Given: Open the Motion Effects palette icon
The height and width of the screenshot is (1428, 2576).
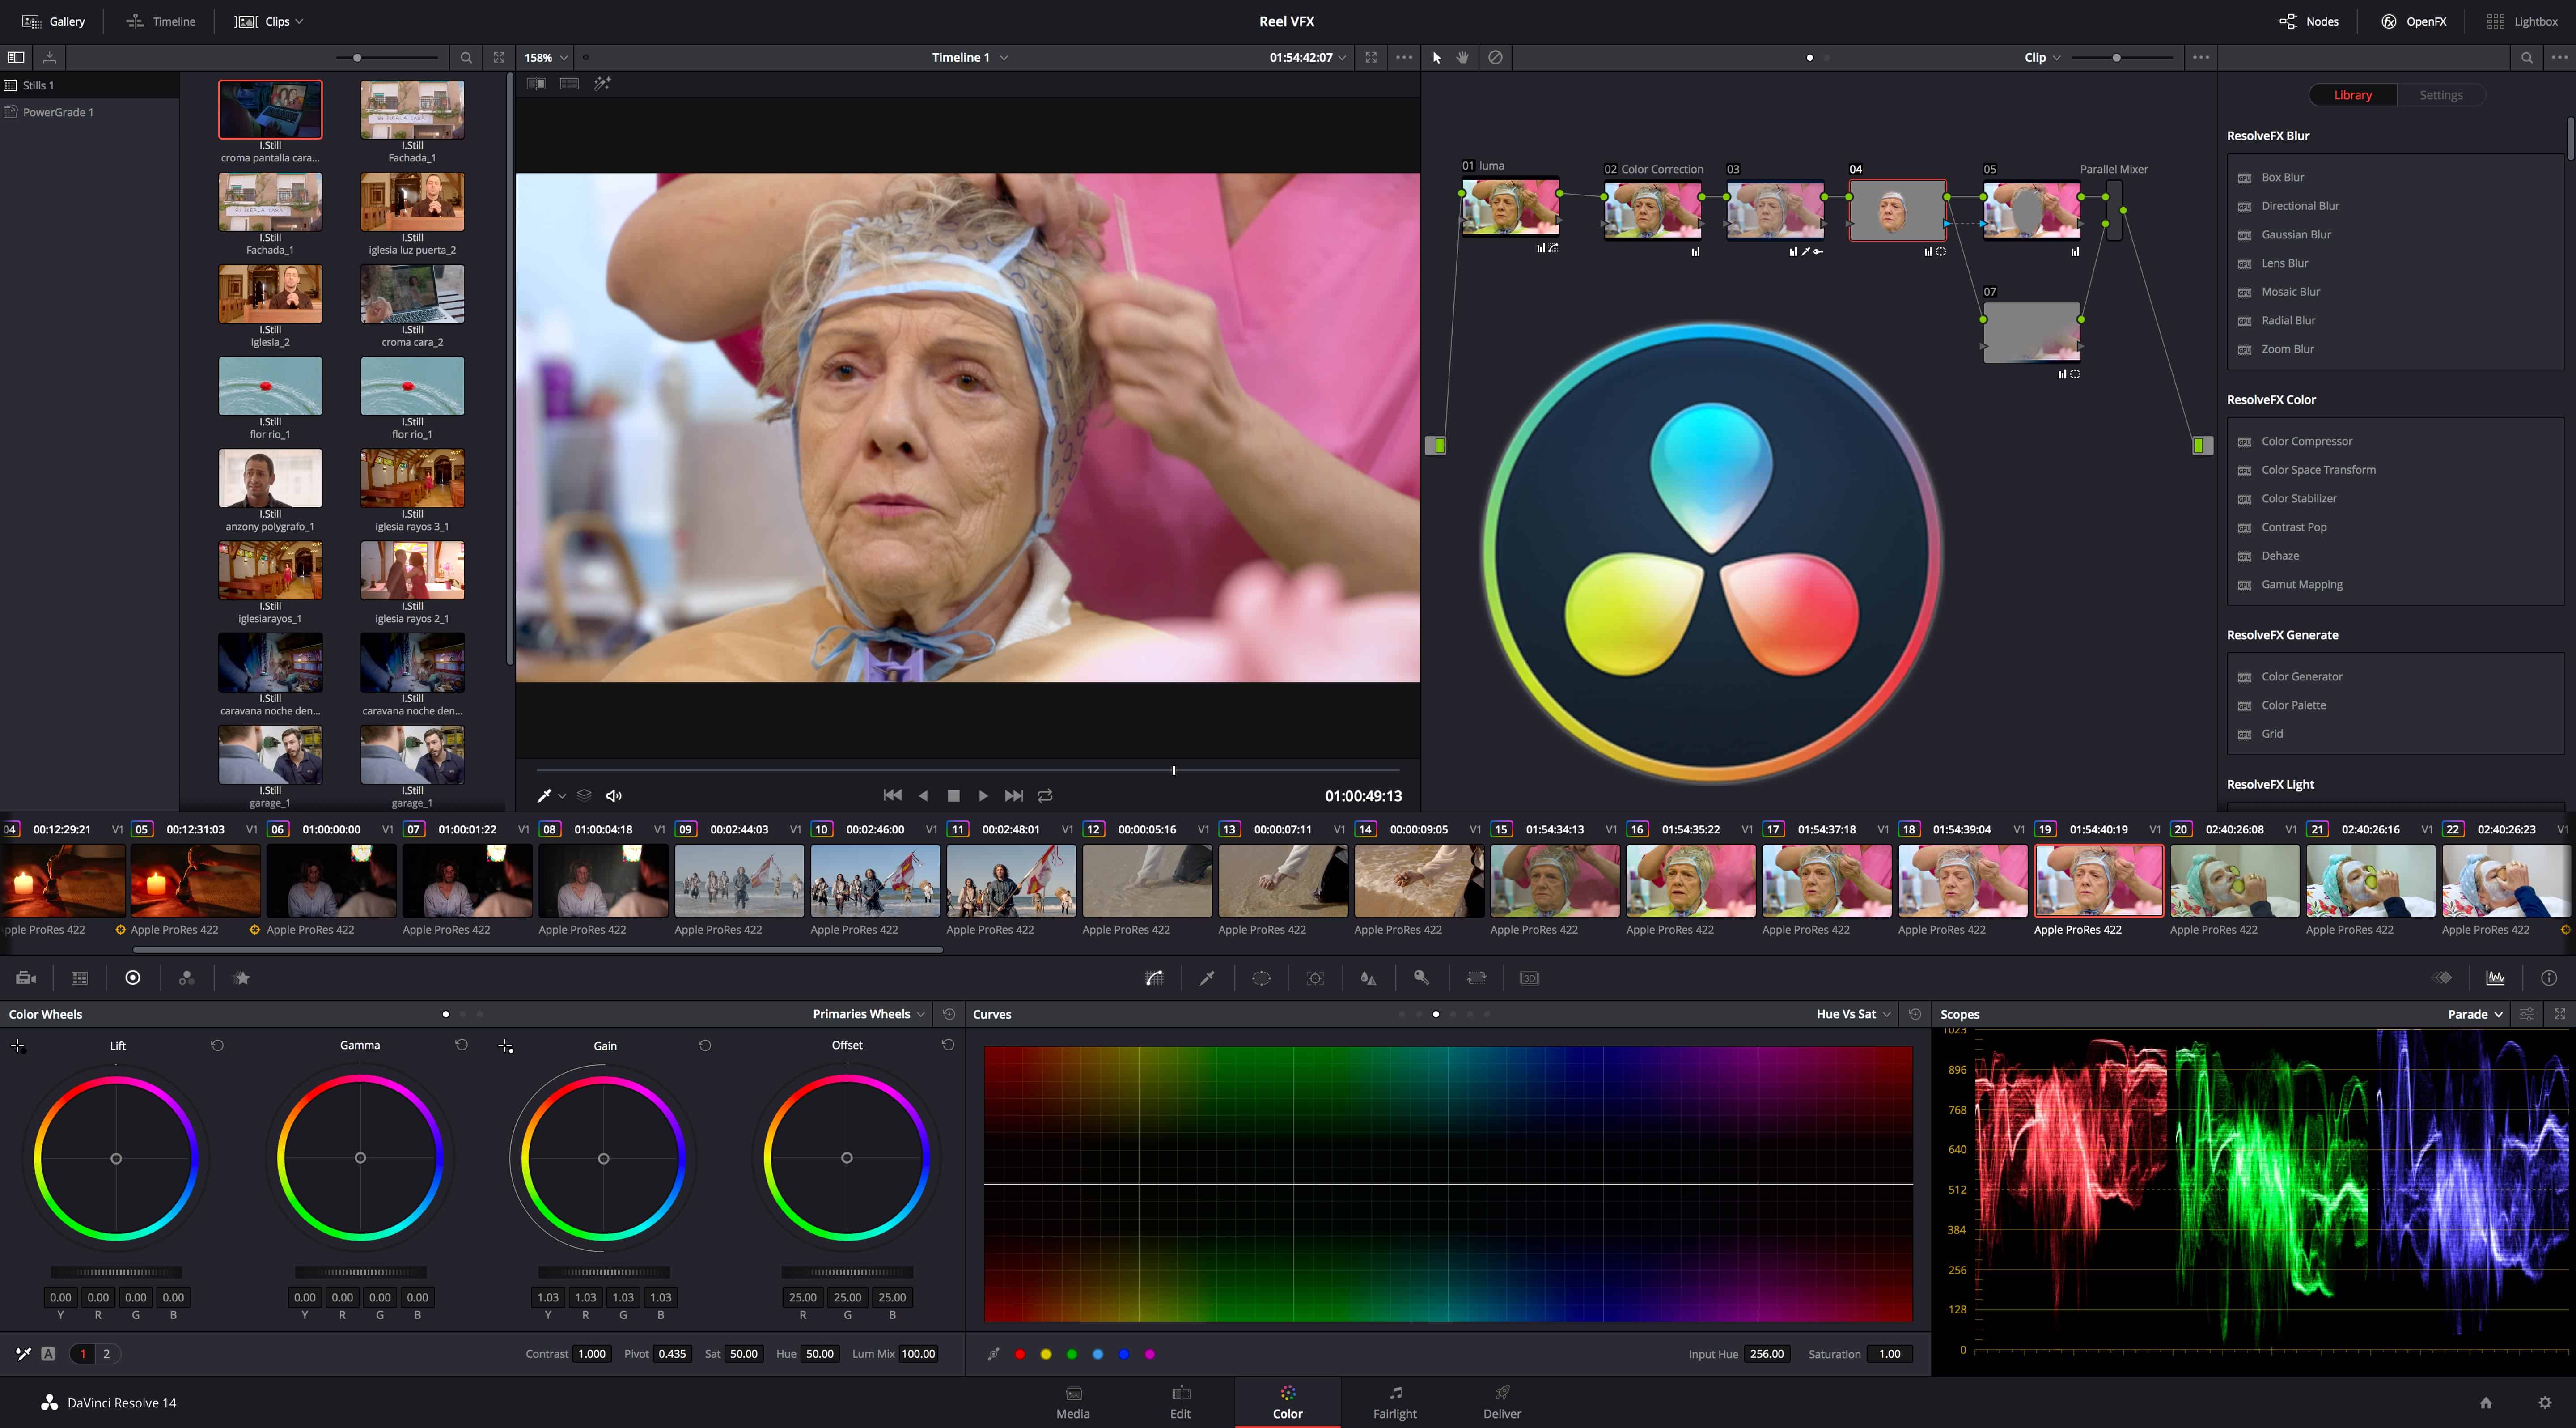Looking at the screenshot, I should 241,978.
